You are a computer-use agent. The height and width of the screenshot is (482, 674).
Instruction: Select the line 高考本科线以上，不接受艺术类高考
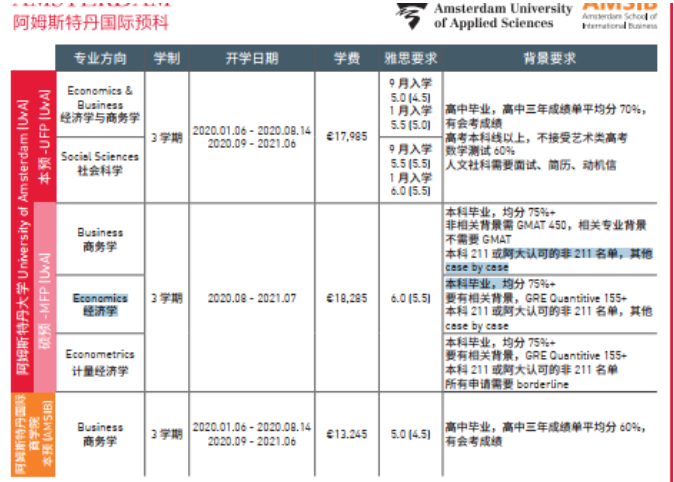[x=536, y=138]
